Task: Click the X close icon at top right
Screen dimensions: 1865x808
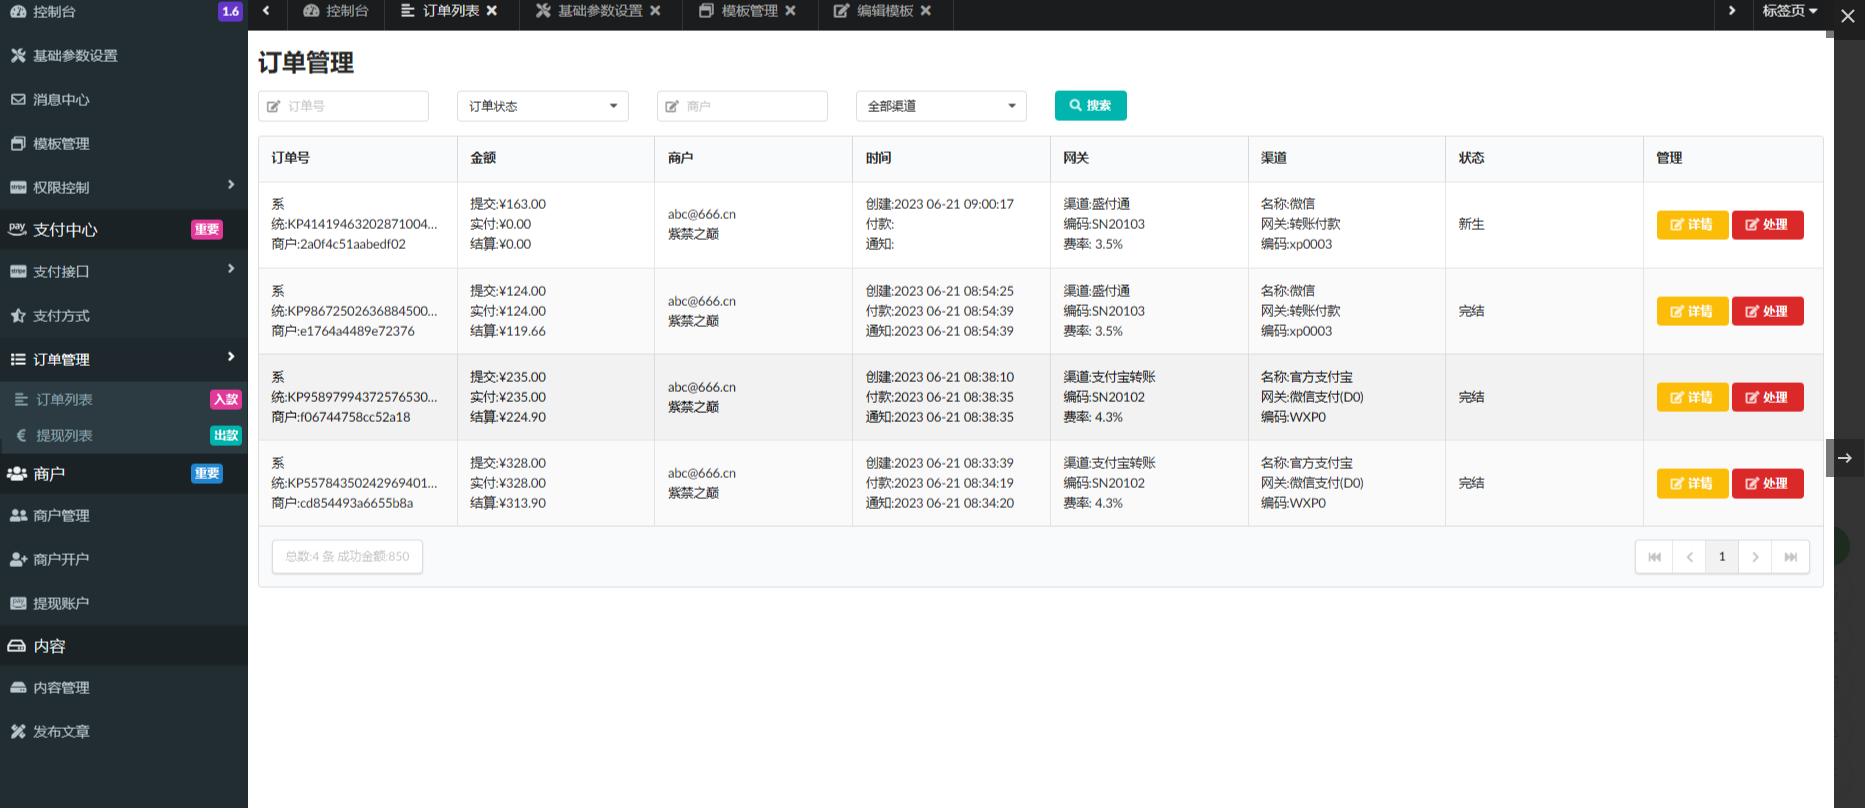Action: [1848, 16]
